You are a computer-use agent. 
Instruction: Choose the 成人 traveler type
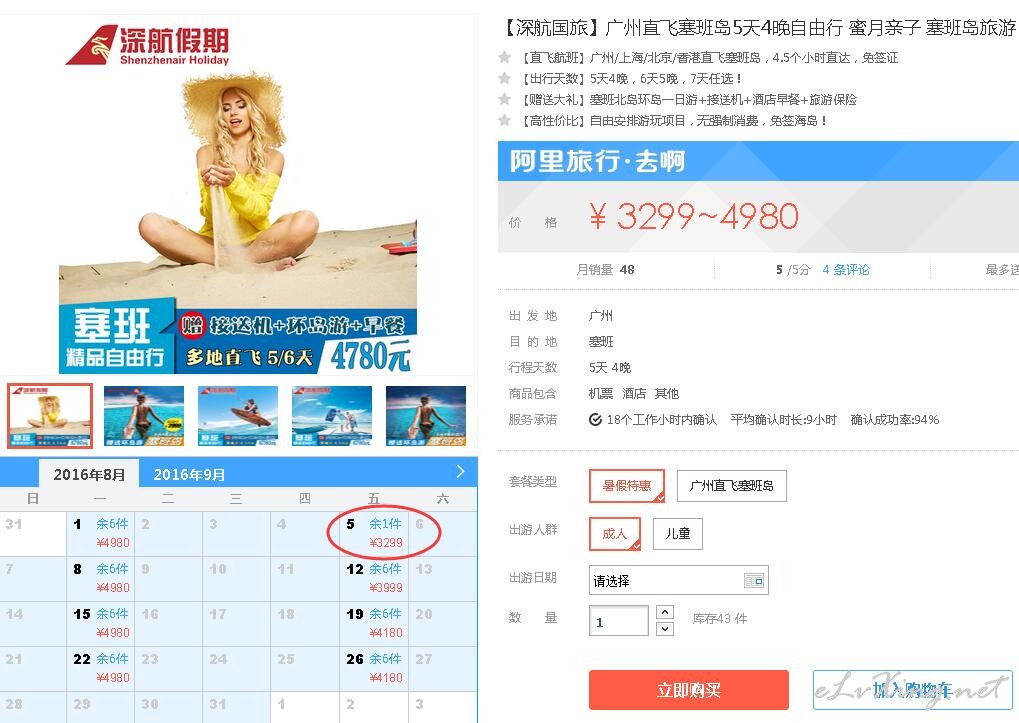tap(615, 533)
